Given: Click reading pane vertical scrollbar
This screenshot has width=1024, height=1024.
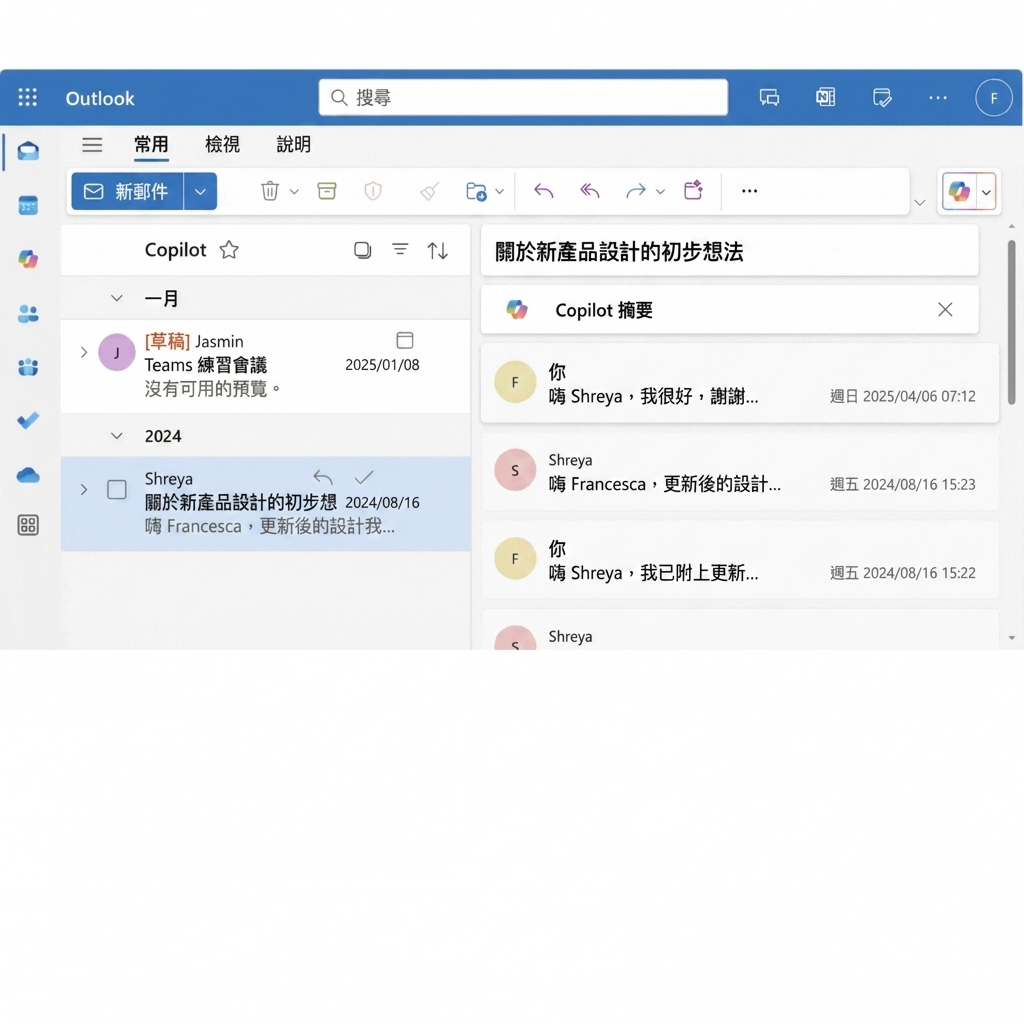Looking at the screenshot, I should pos(1012,323).
